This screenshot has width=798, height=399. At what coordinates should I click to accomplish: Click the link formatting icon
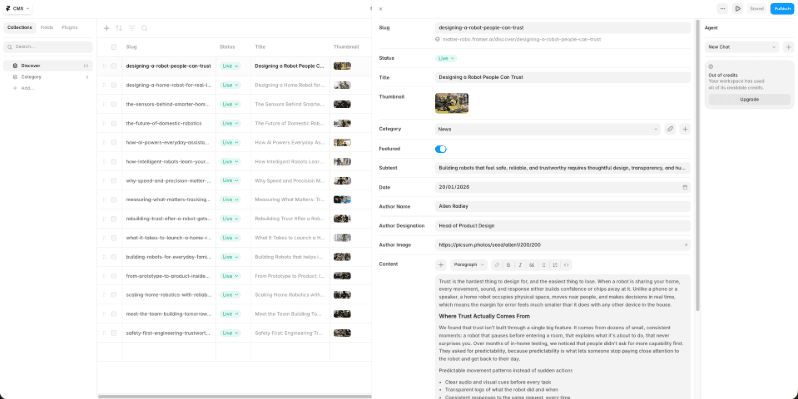point(497,265)
